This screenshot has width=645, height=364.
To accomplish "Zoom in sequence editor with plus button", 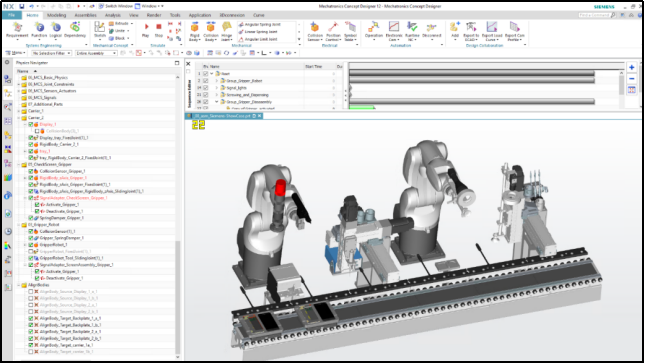I will [631, 67].
